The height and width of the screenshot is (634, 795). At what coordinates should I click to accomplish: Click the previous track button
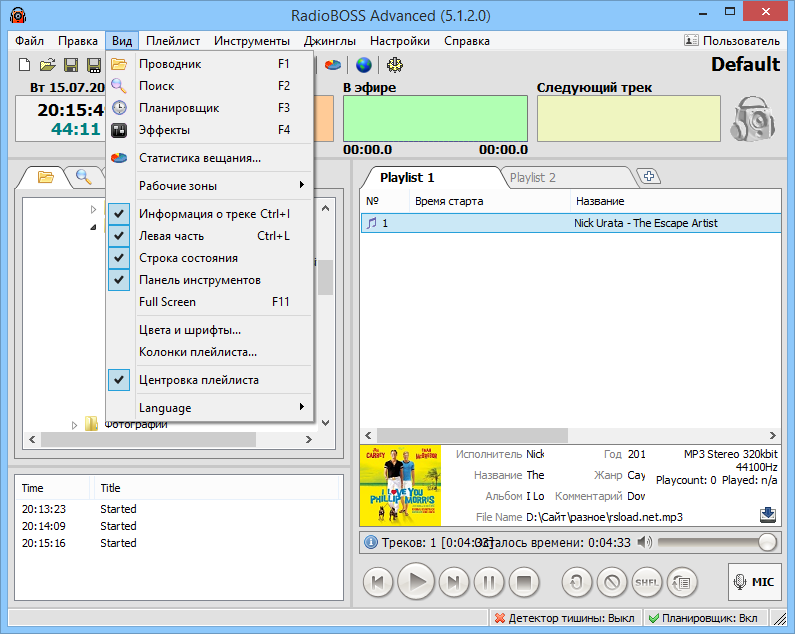378,582
